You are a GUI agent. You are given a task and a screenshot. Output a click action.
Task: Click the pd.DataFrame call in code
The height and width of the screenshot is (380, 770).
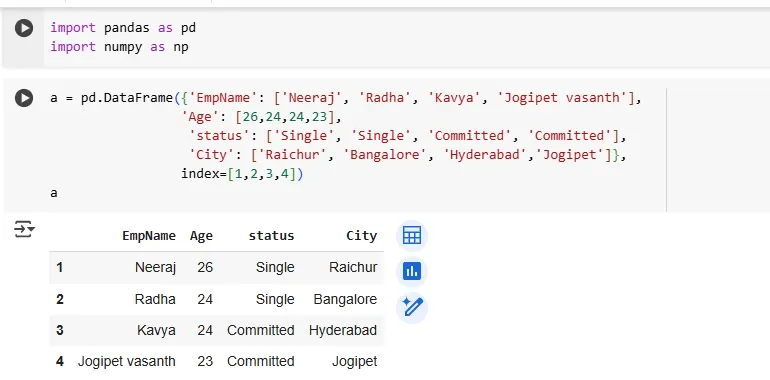point(127,98)
